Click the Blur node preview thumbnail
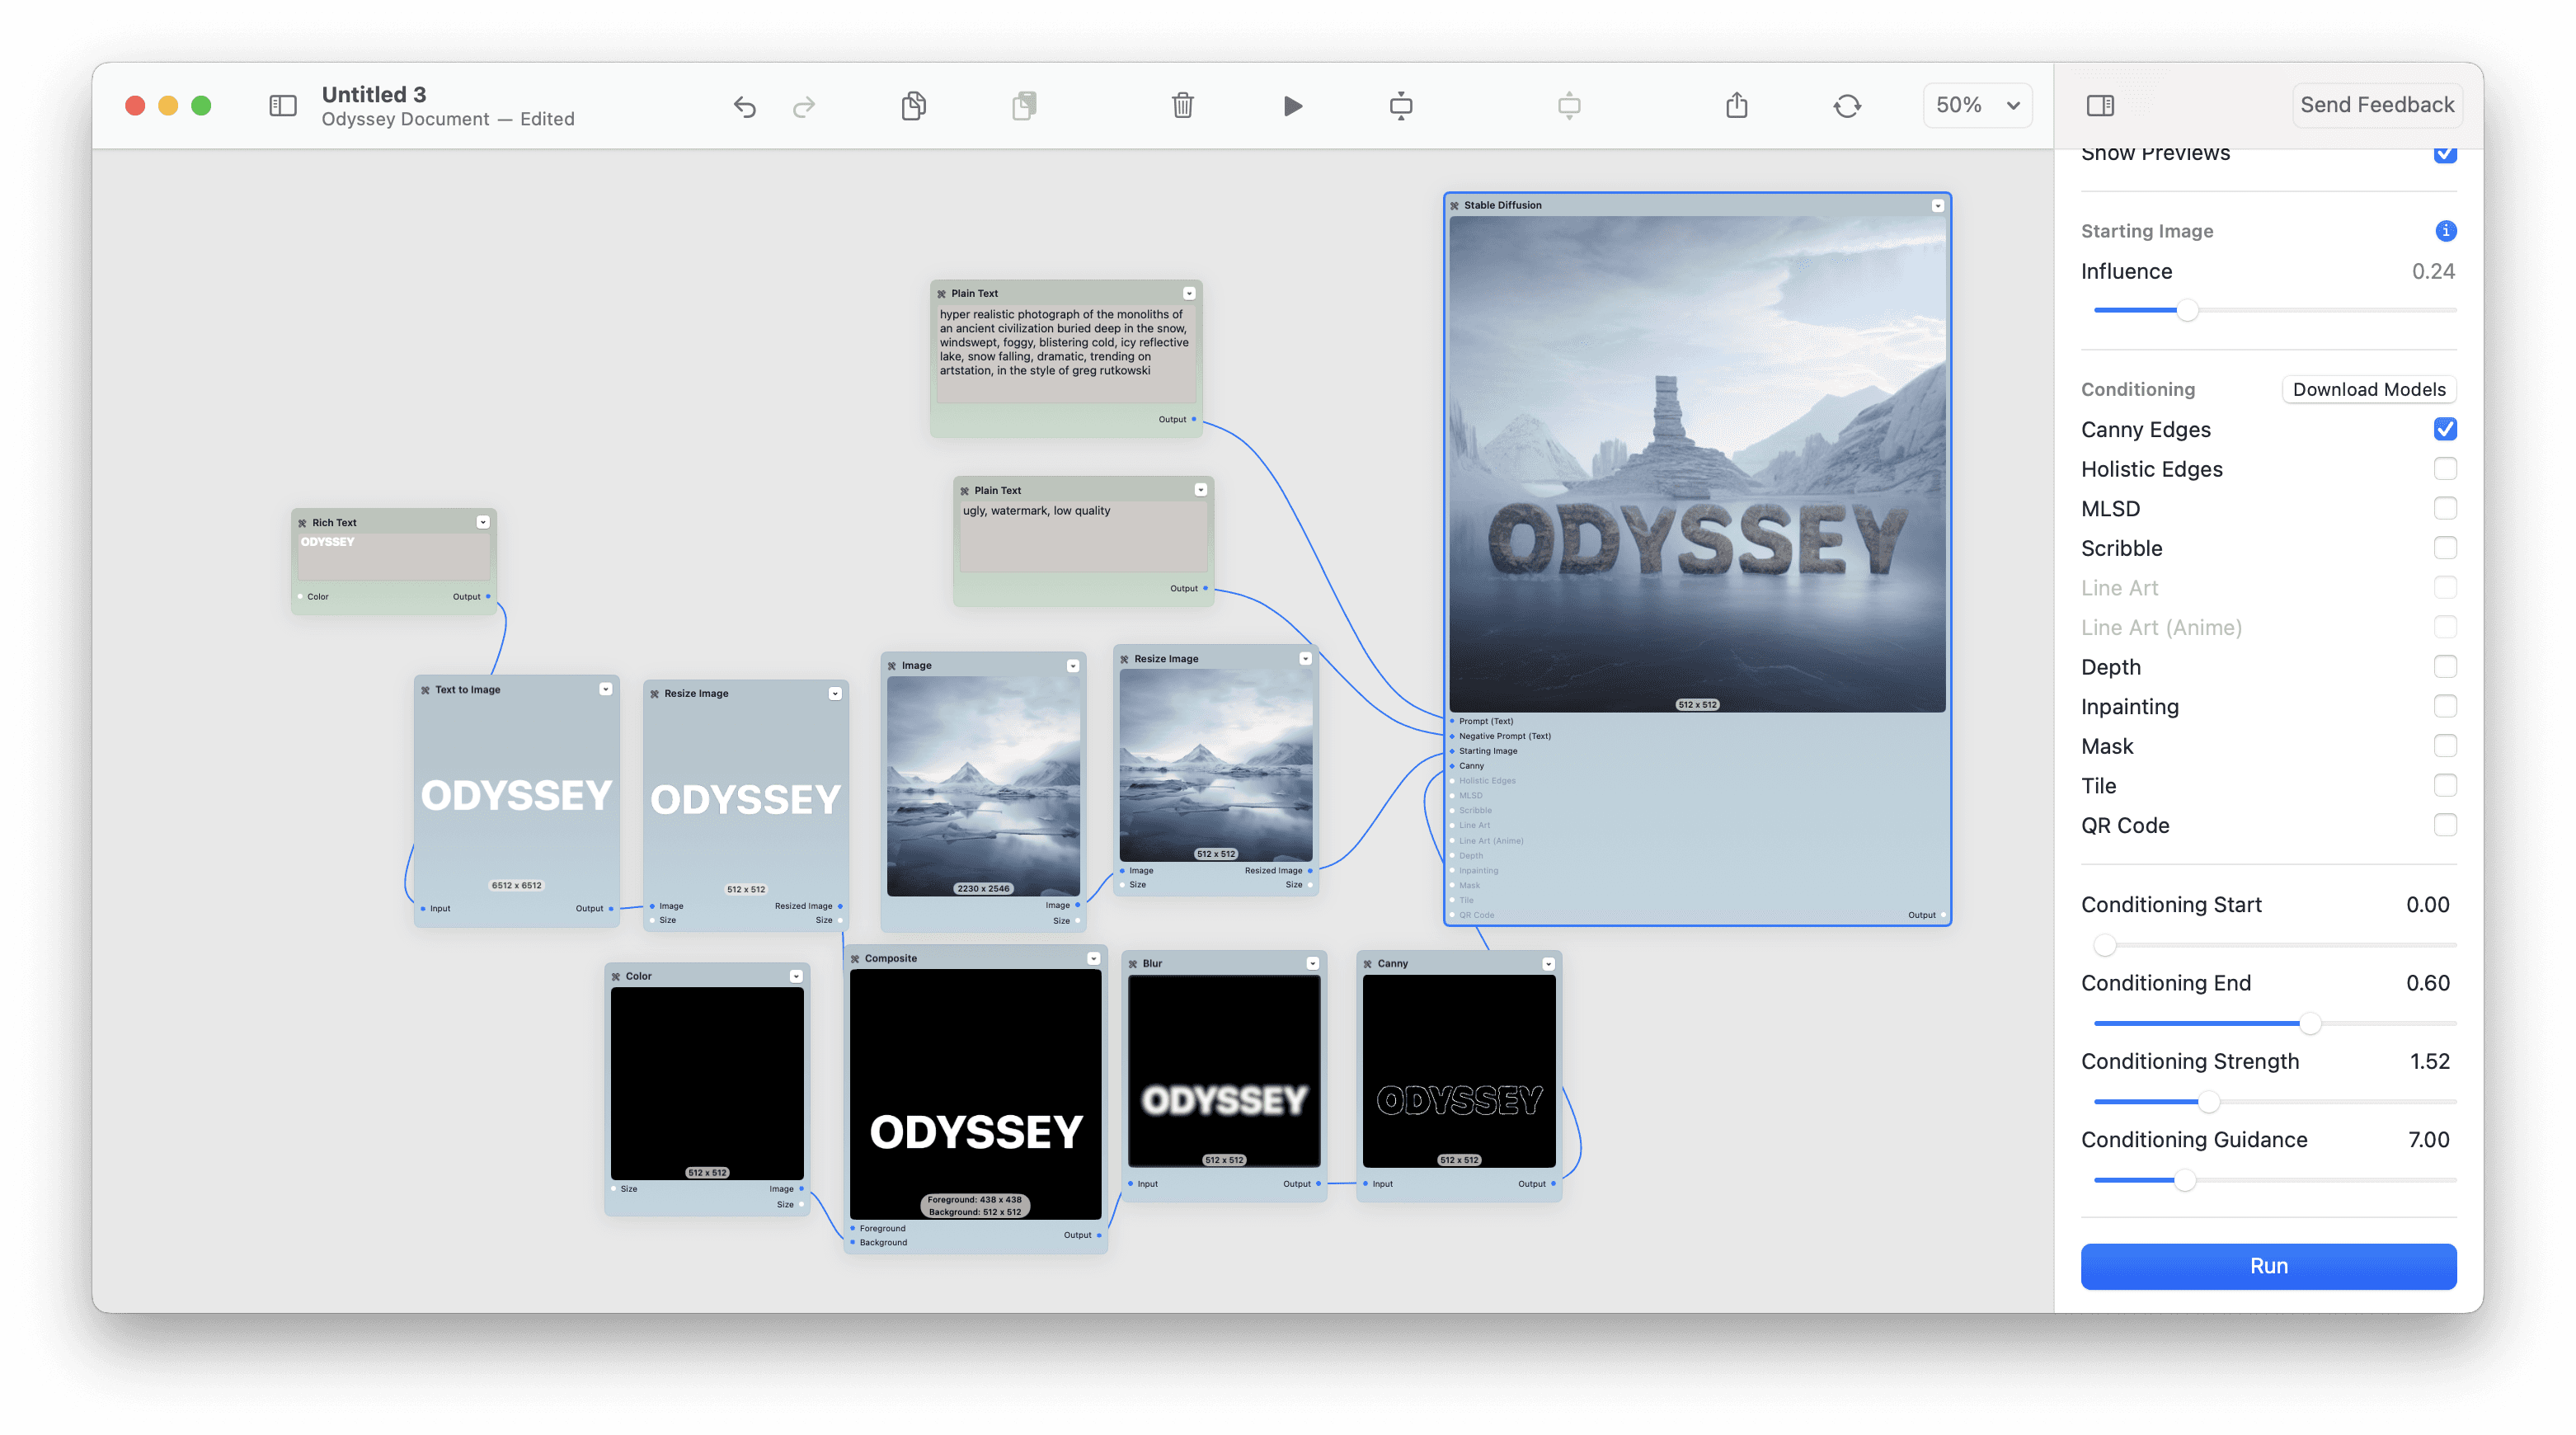 (x=1224, y=1071)
